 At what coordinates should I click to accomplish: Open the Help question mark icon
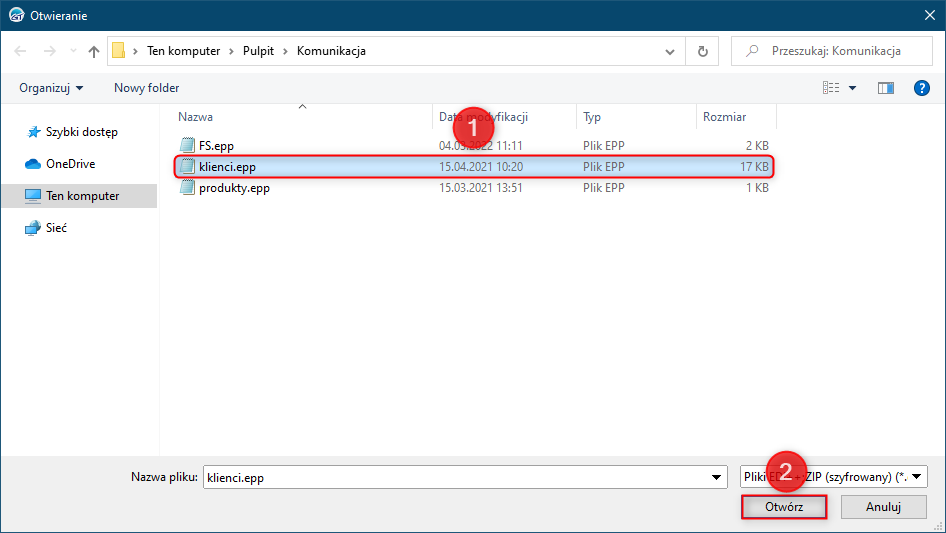[x=922, y=88]
